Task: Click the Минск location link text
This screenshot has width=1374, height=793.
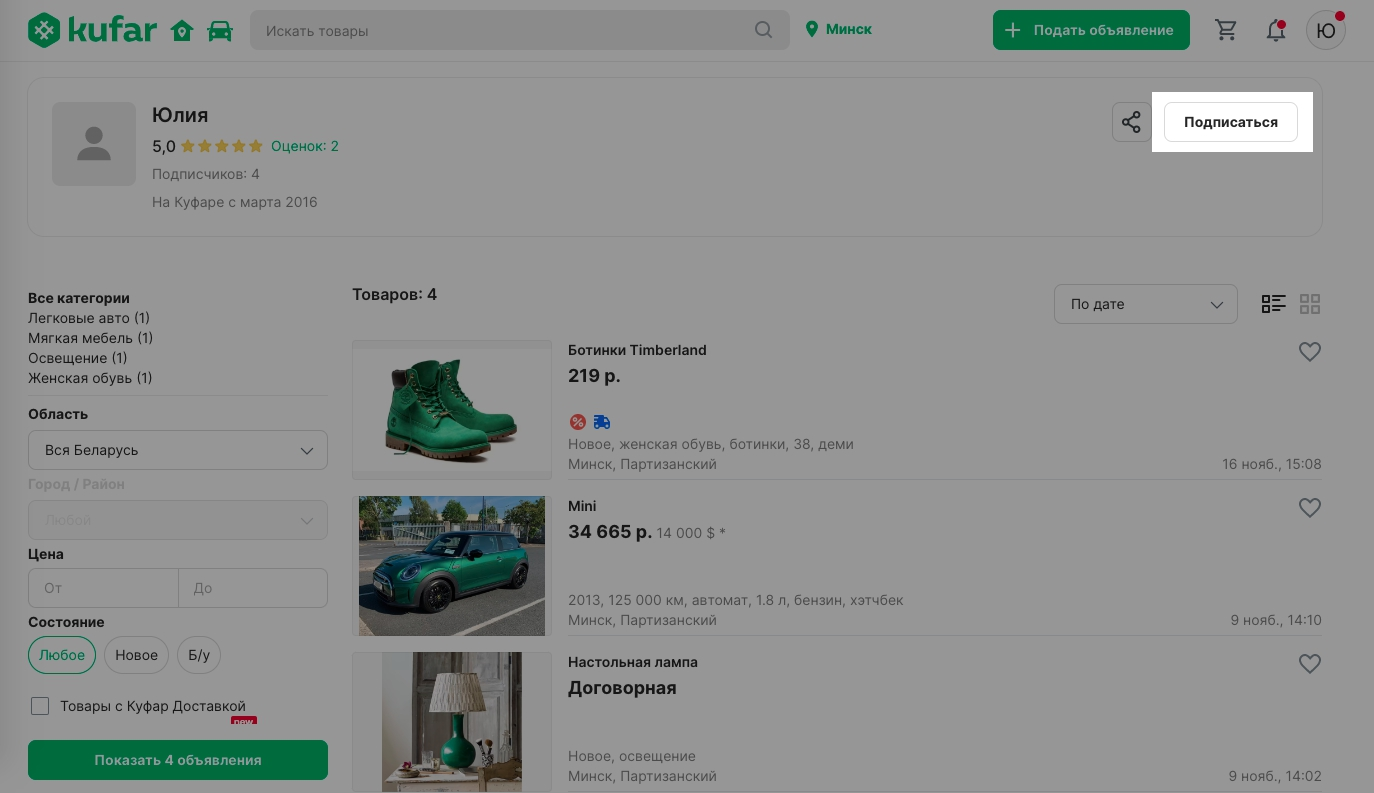Action: pyautogui.click(x=849, y=30)
